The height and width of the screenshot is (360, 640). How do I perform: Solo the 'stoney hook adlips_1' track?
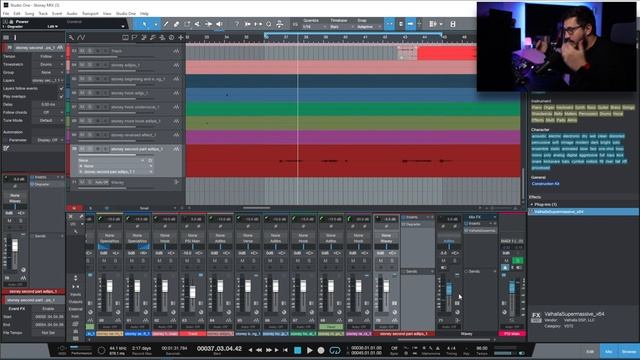[90, 93]
